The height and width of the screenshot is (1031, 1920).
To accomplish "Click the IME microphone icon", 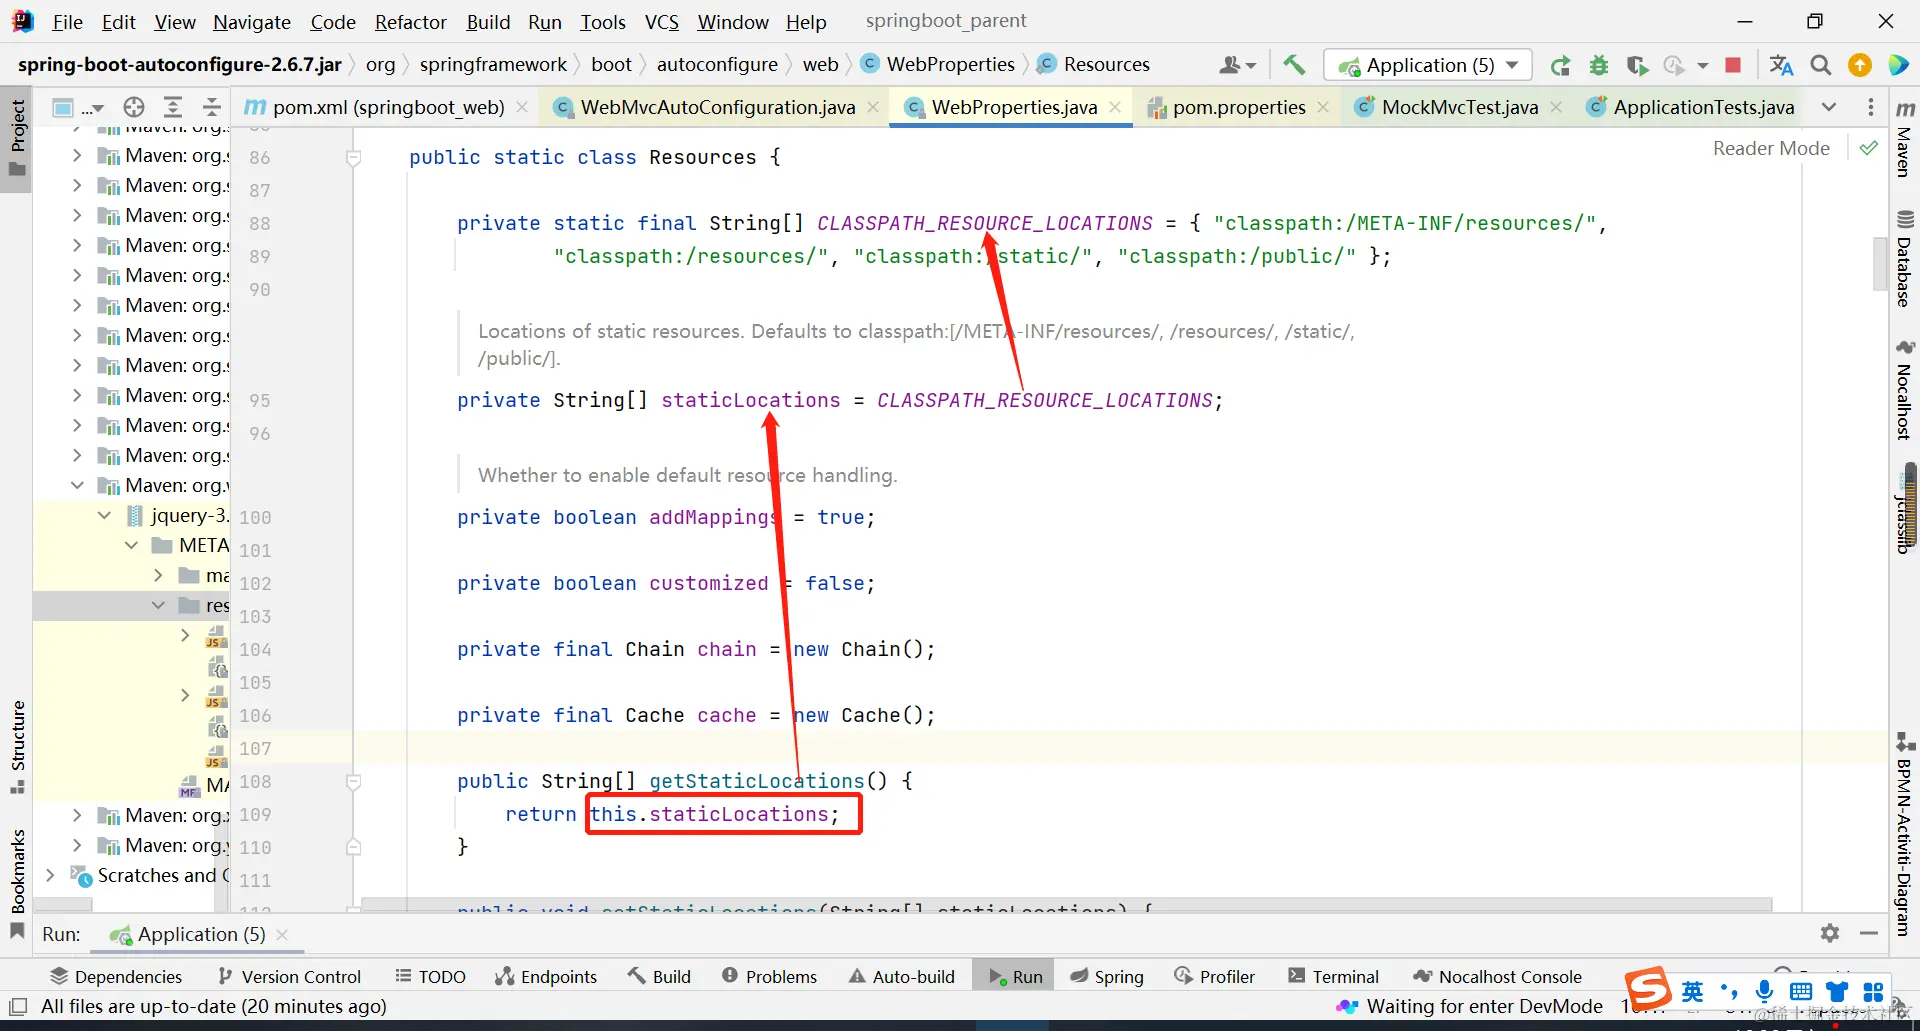I will point(1765,991).
